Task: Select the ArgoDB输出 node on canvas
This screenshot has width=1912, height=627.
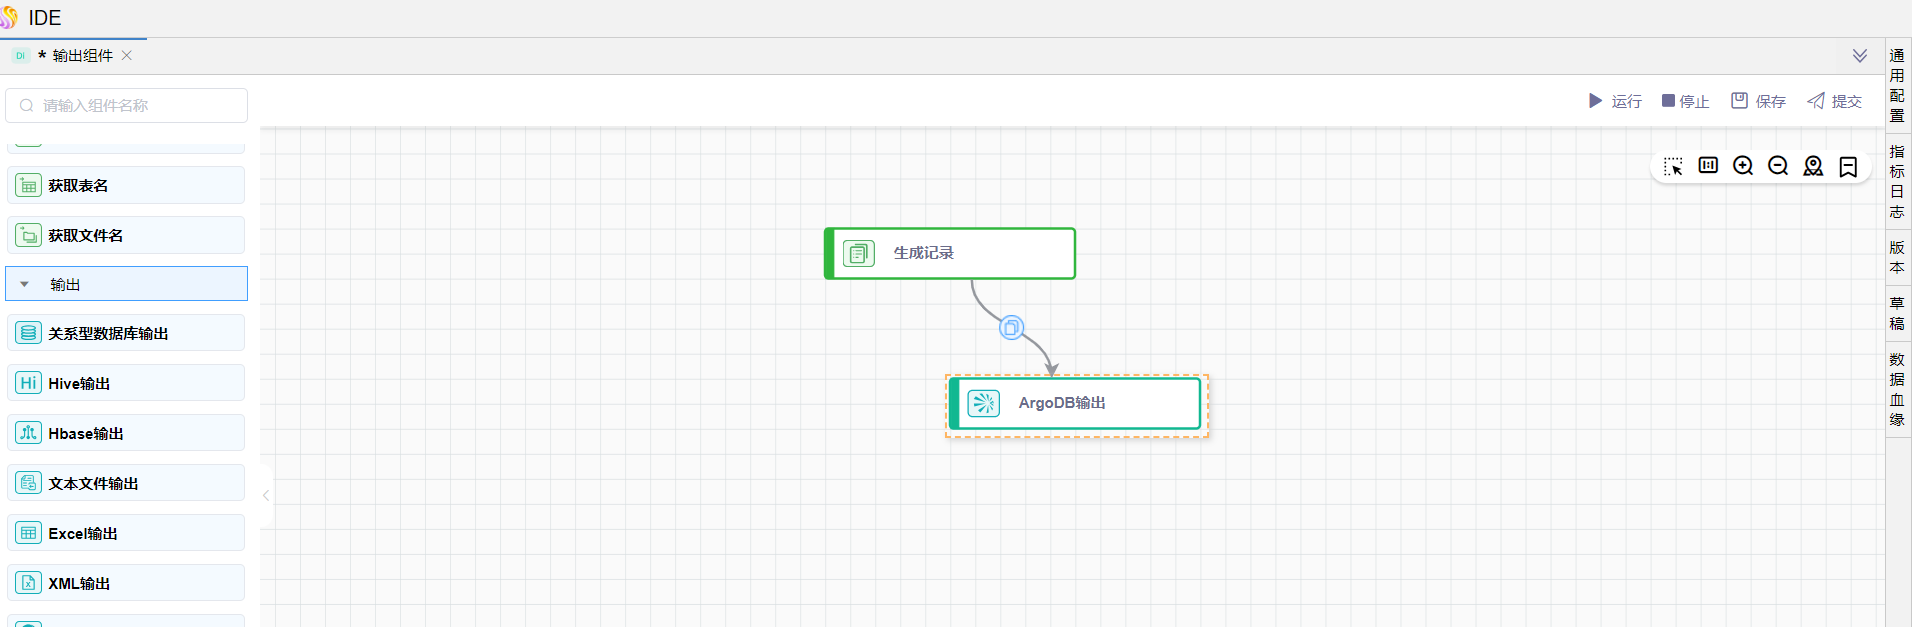Action: click(1075, 403)
